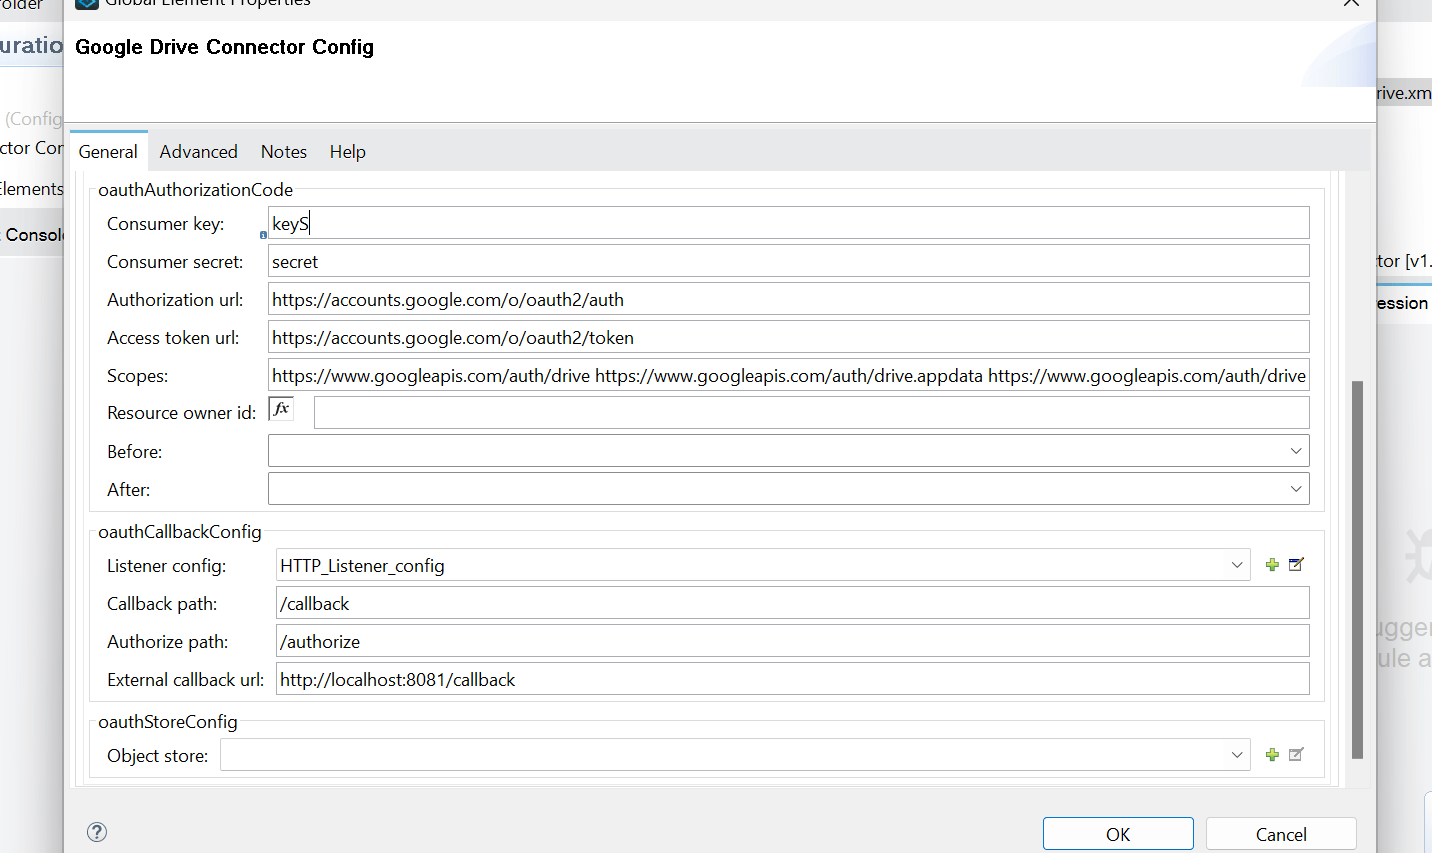Add new Object store with plus icon

(x=1272, y=755)
